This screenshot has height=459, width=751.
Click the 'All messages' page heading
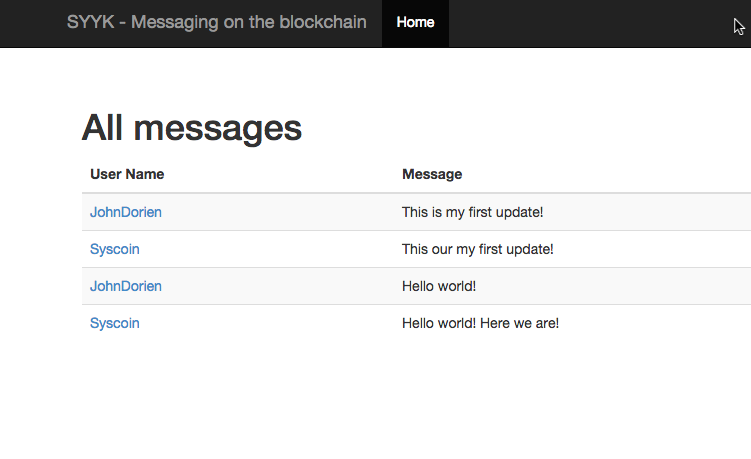pos(192,128)
